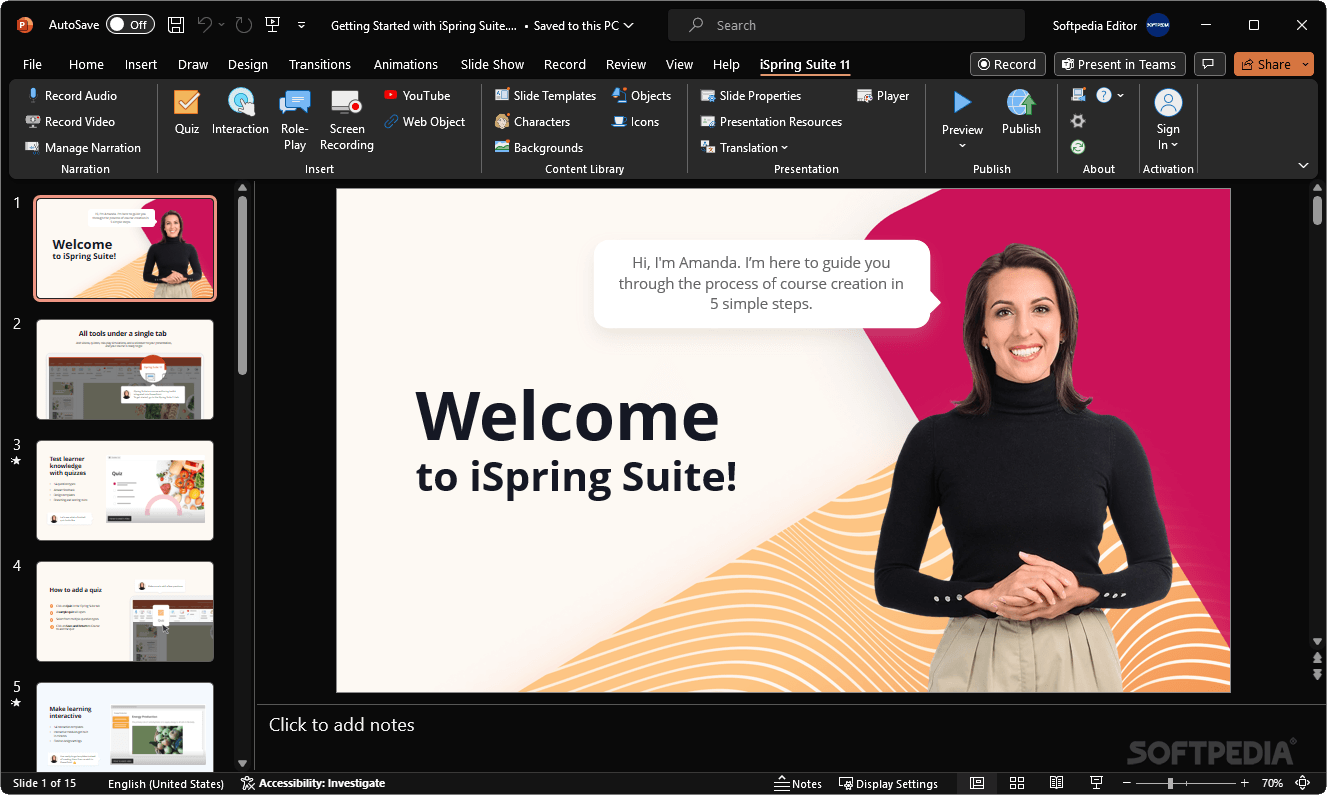Select slide 4 thumbnail How to add a quiz
This screenshot has width=1327, height=795.
click(x=125, y=611)
